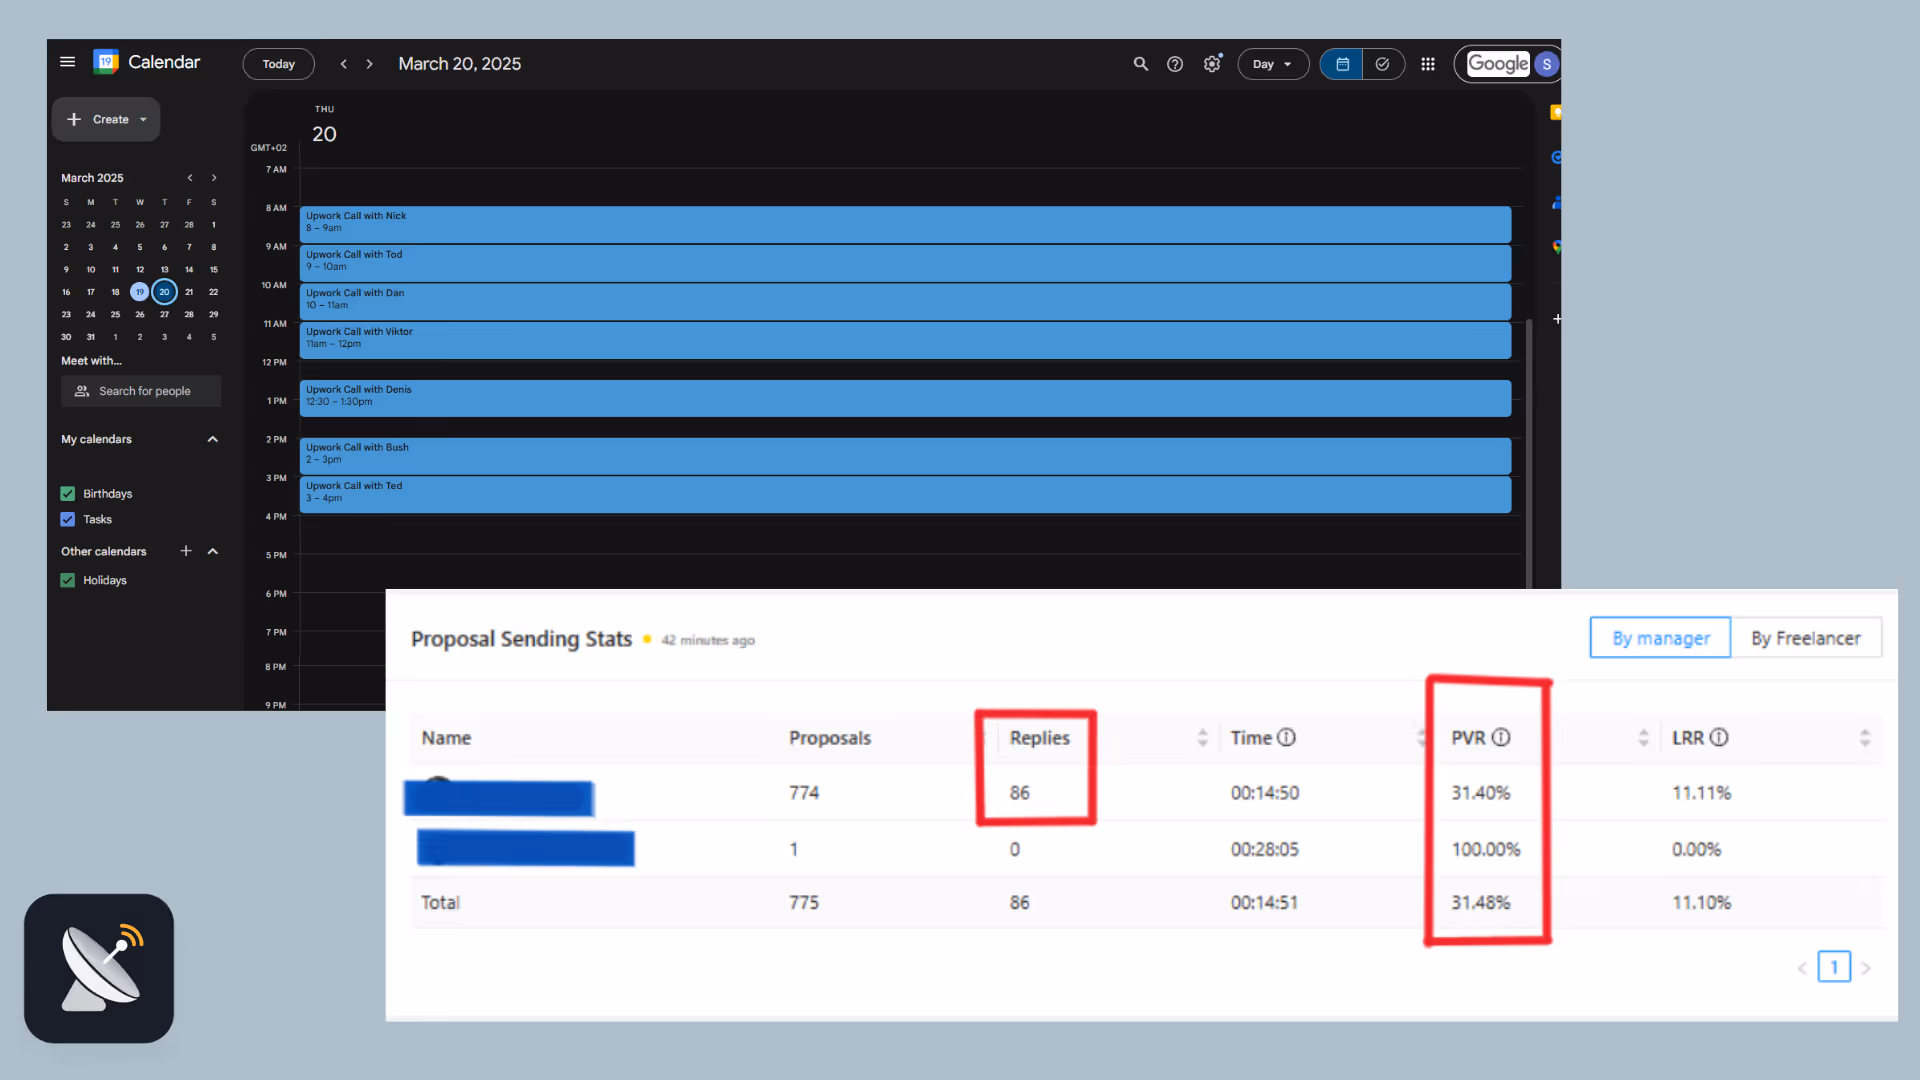Image resolution: width=1920 pixels, height=1080 pixels.
Task: Open the Calendar main menu hamburger icon
Action: point(67,62)
